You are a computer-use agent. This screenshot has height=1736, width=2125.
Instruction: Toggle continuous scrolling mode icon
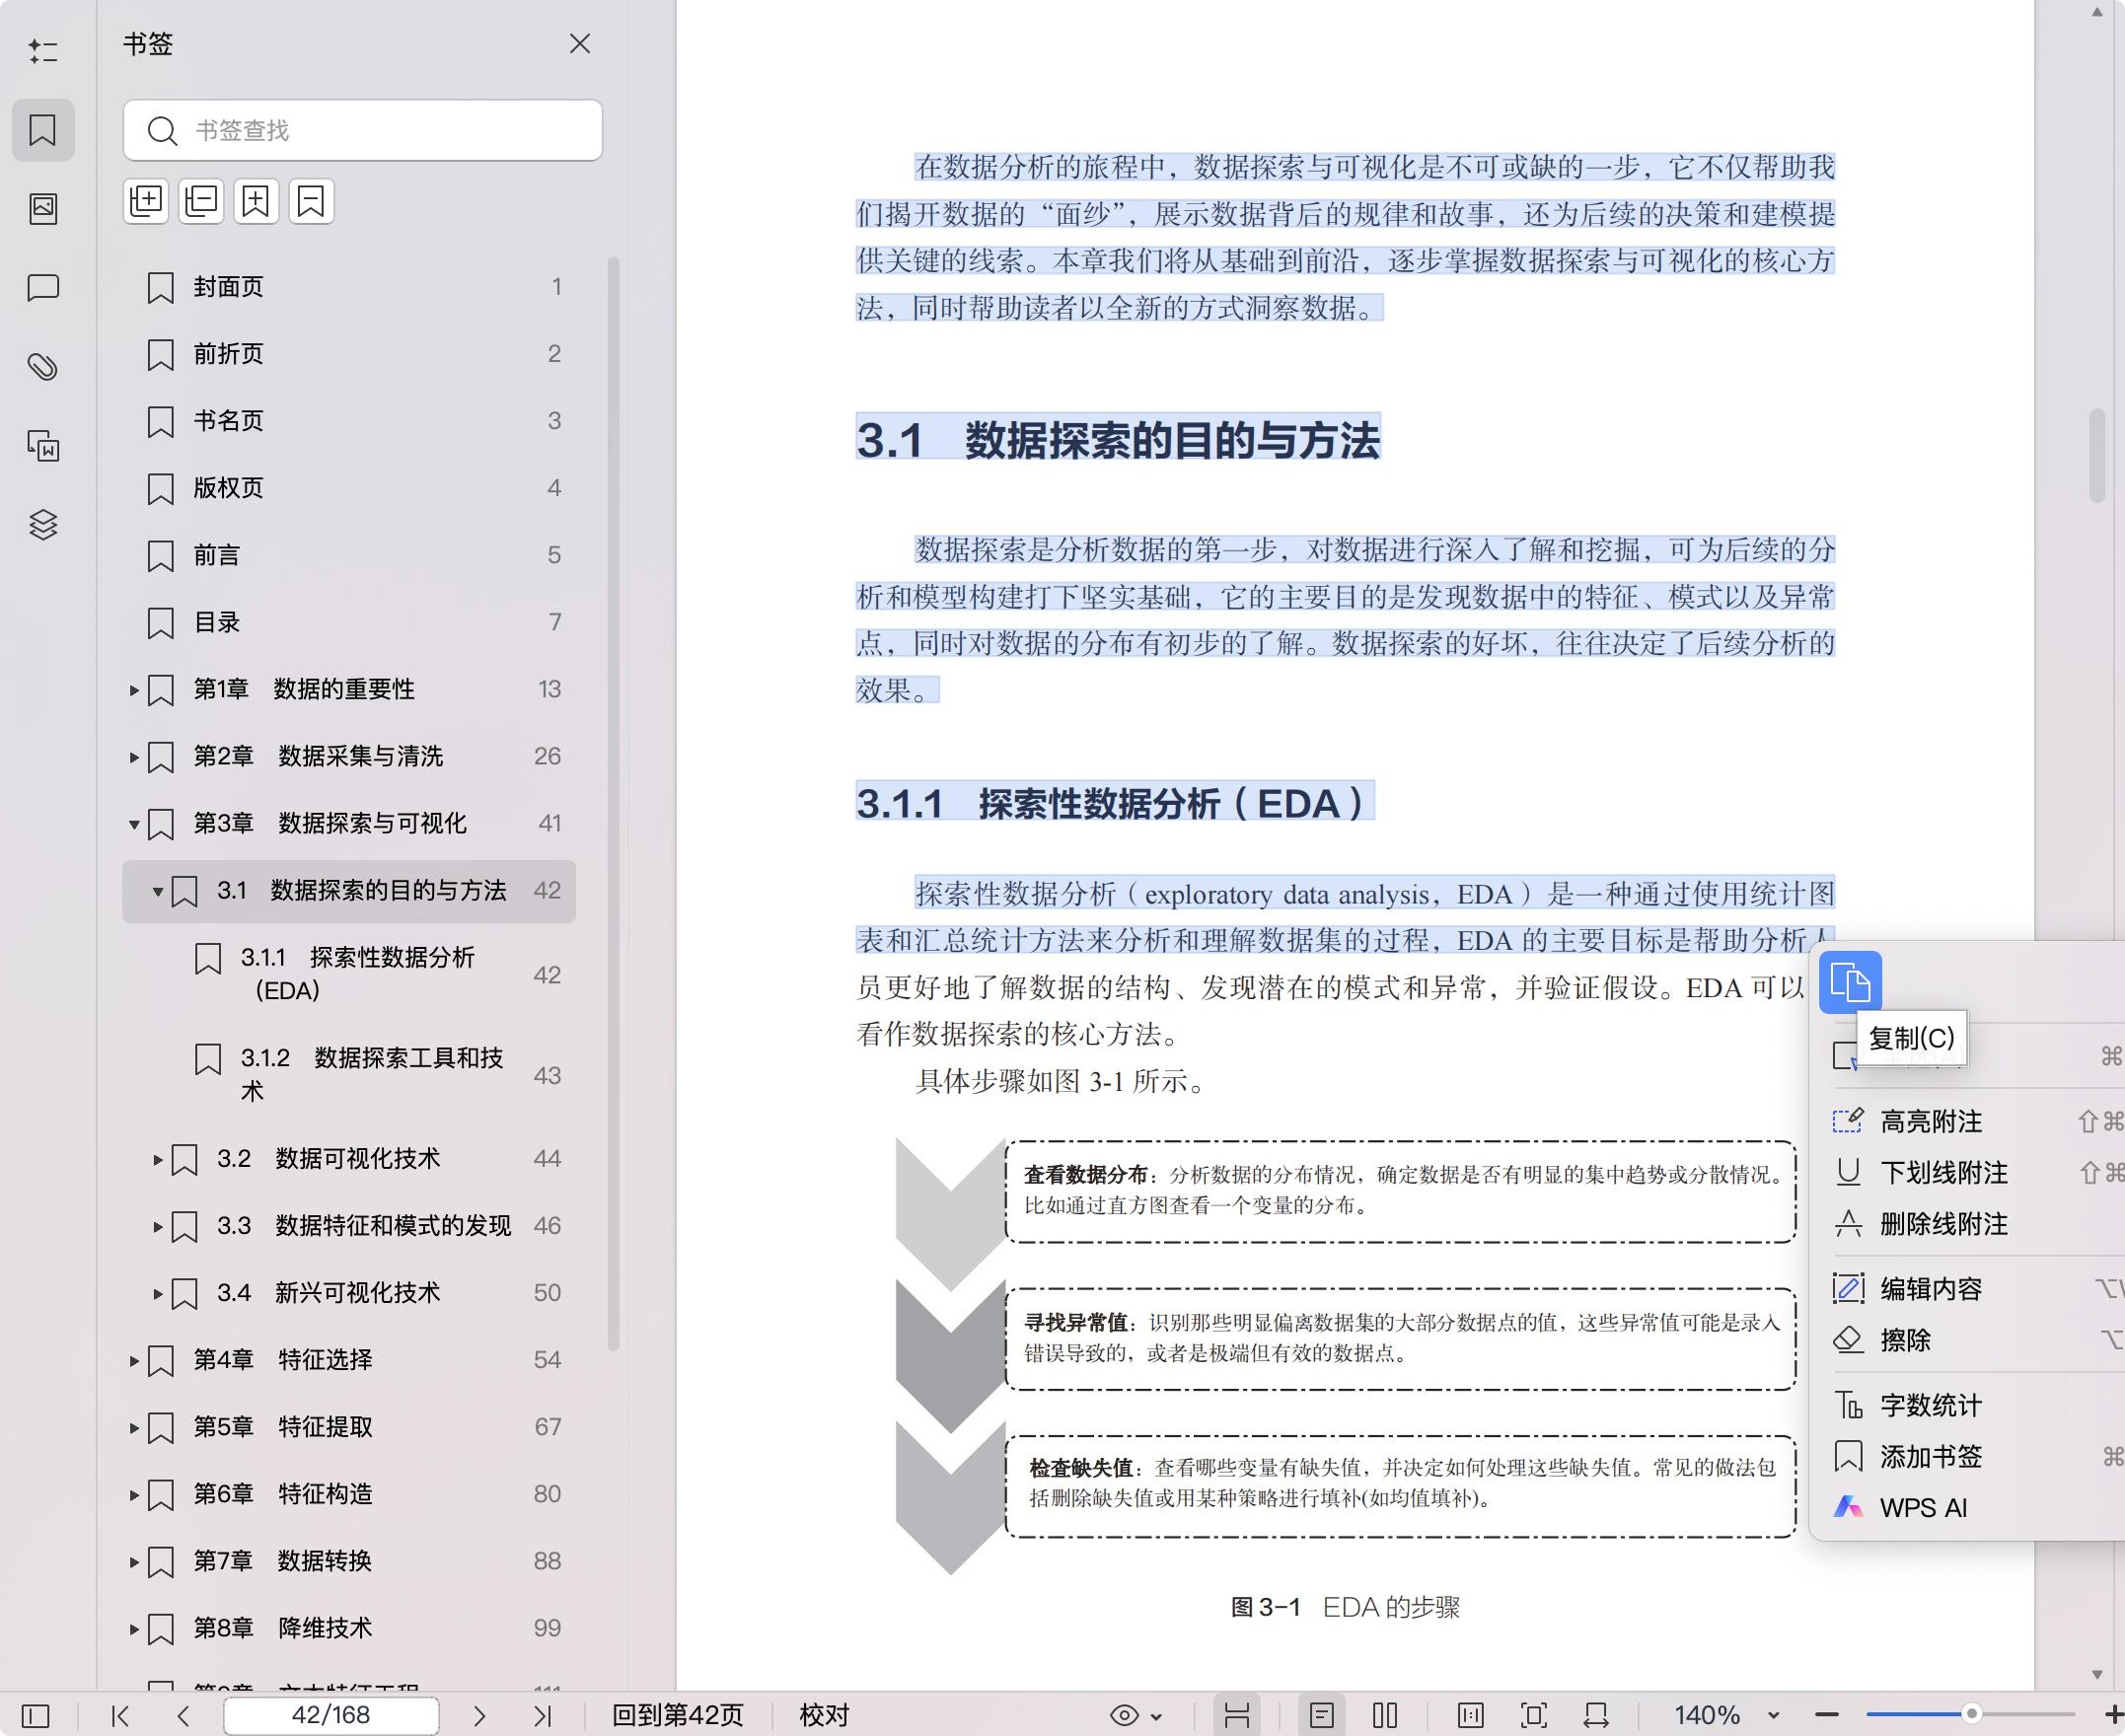[x=1237, y=1716]
